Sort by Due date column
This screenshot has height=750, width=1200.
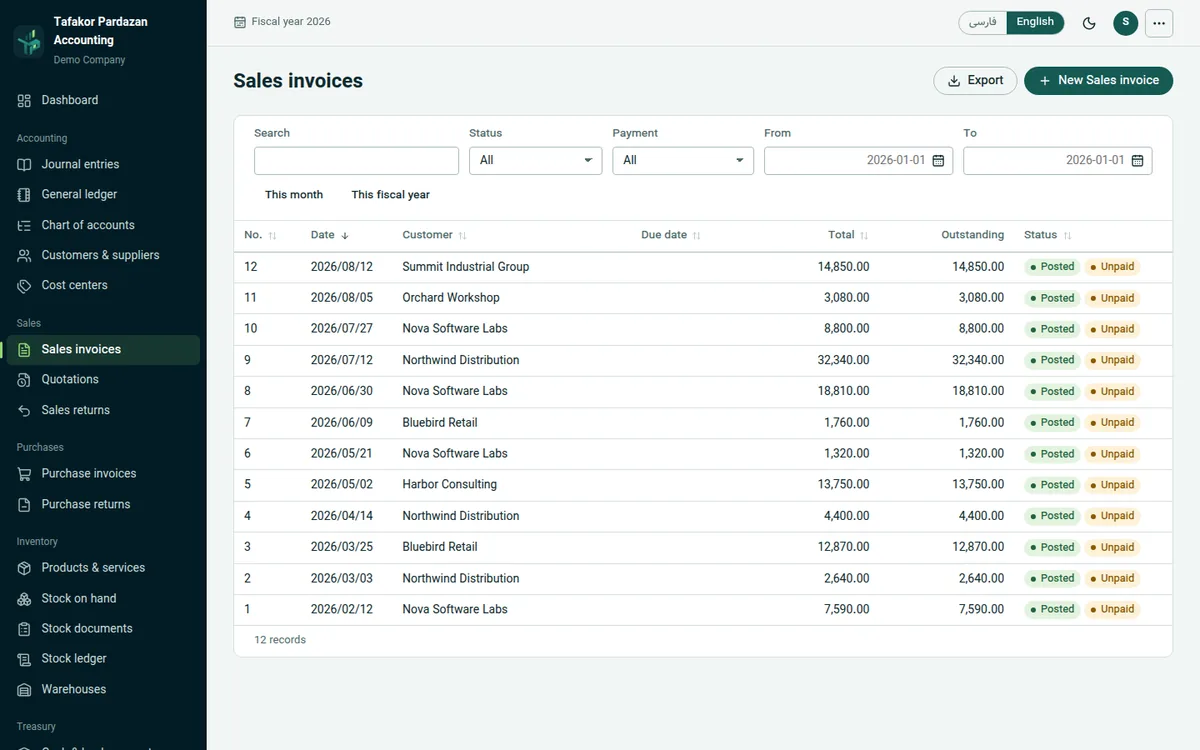671,236
